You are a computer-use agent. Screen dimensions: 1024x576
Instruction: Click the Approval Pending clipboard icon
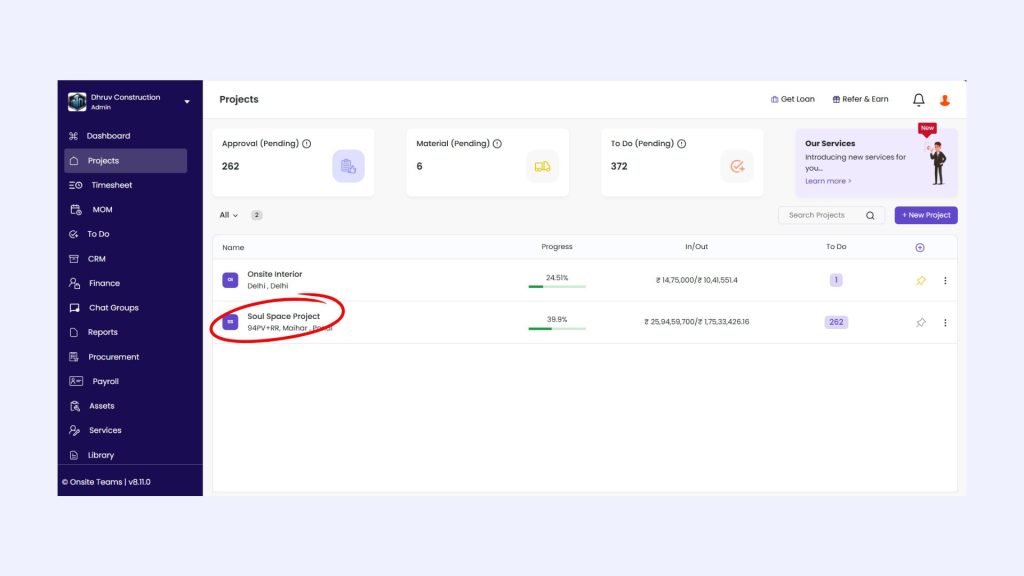(348, 166)
